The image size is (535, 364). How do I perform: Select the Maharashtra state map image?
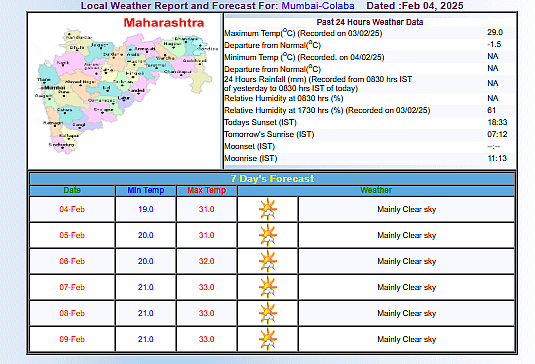tap(125, 90)
